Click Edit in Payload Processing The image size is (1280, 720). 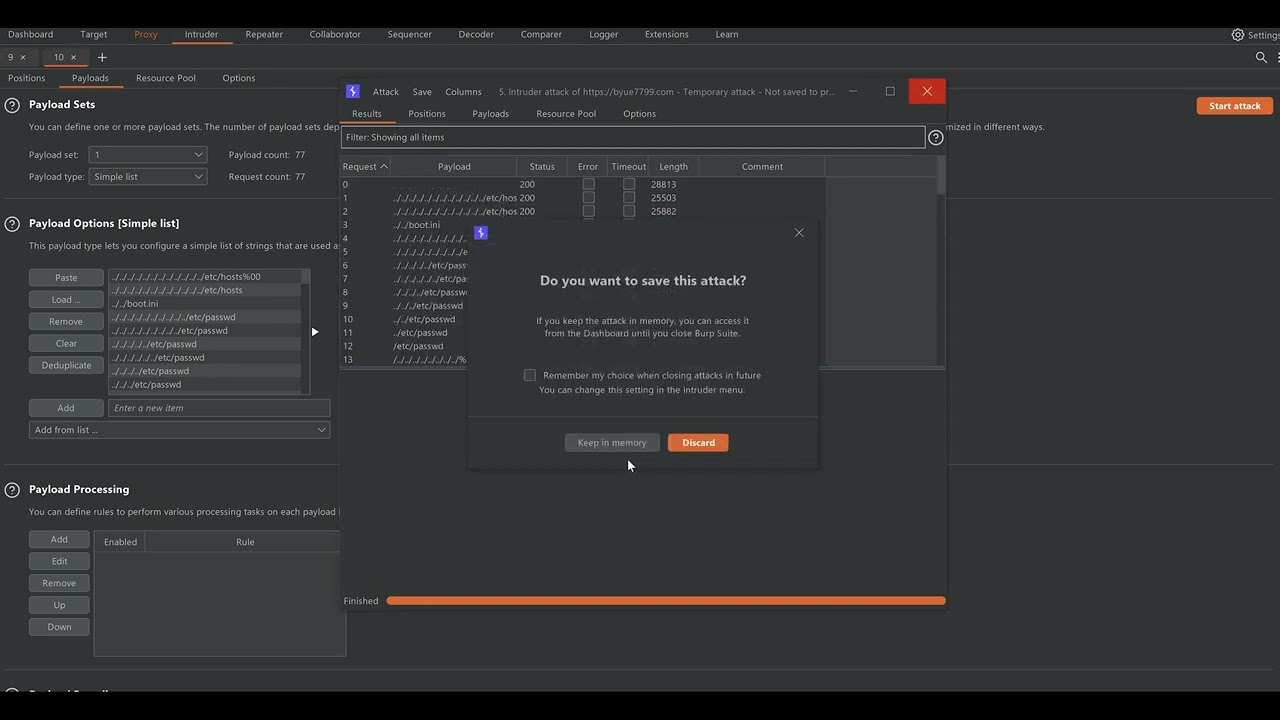[x=59, y=562]
